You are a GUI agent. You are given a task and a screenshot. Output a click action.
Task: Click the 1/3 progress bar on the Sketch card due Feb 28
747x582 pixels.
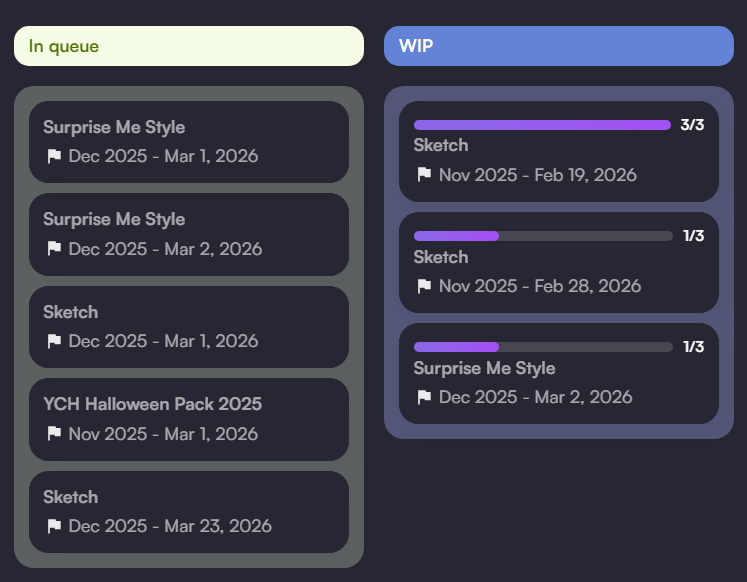click(x=542, y=236)
